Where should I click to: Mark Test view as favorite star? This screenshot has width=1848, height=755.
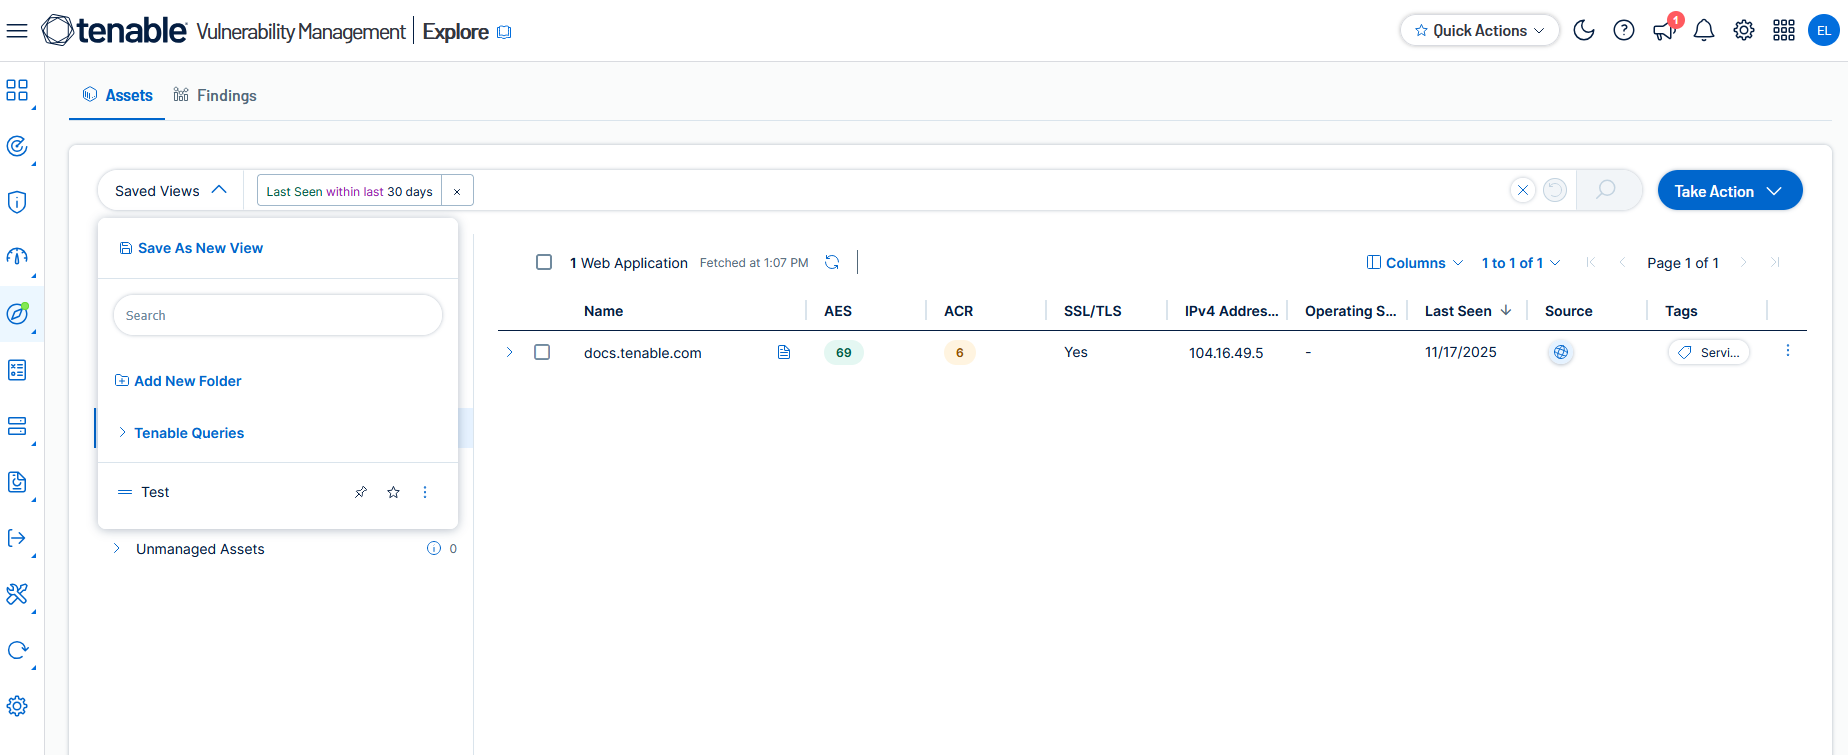(x=393, y=492)
